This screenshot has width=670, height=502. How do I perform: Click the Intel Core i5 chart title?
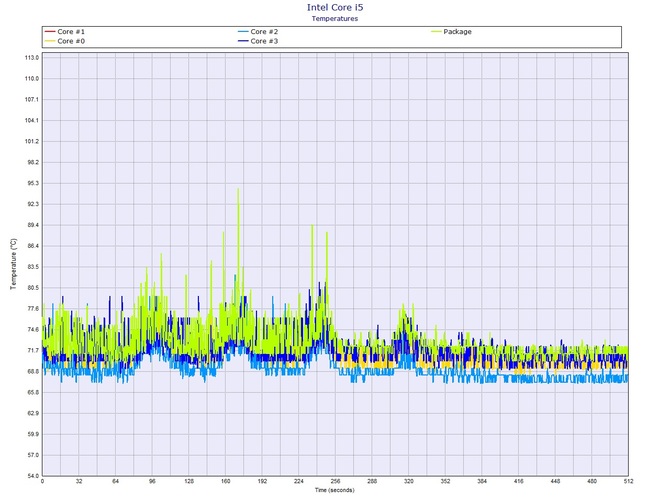coord(335,7)
